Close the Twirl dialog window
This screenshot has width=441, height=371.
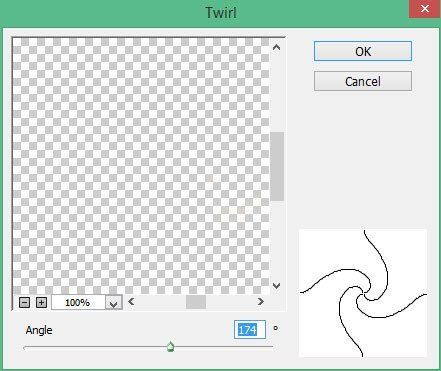tap(424, 9)
